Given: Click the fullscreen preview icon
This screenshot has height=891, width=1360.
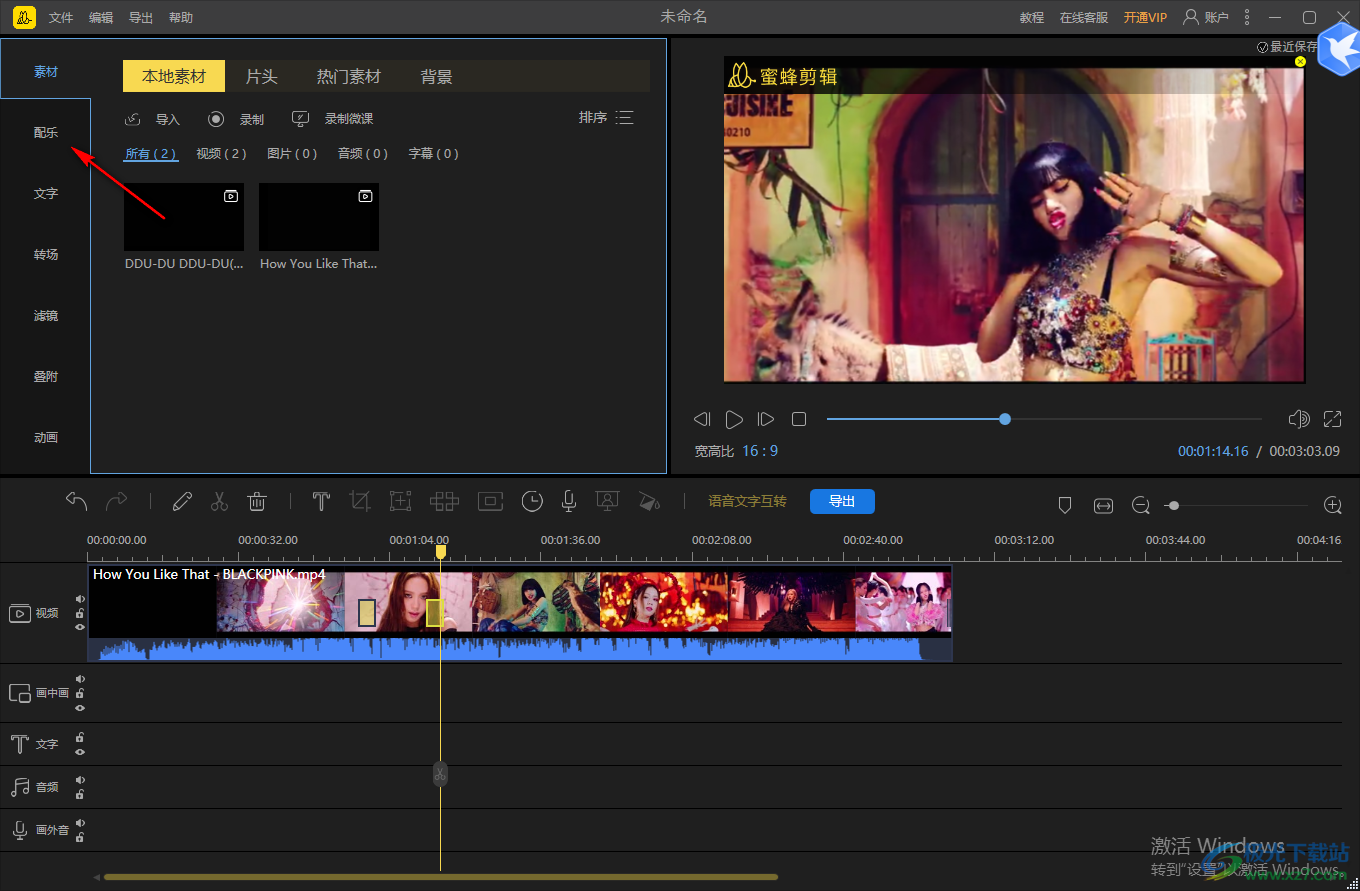Looking at the screenshot, I should pyautogui.click(x=1332, y=419).
